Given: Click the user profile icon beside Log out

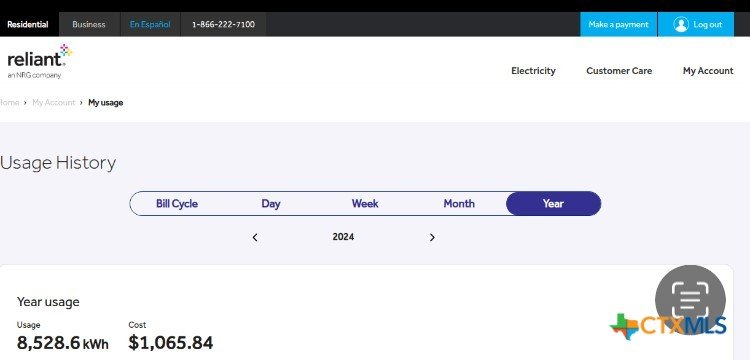Looking at the screenshot, I should click(681, 24).
